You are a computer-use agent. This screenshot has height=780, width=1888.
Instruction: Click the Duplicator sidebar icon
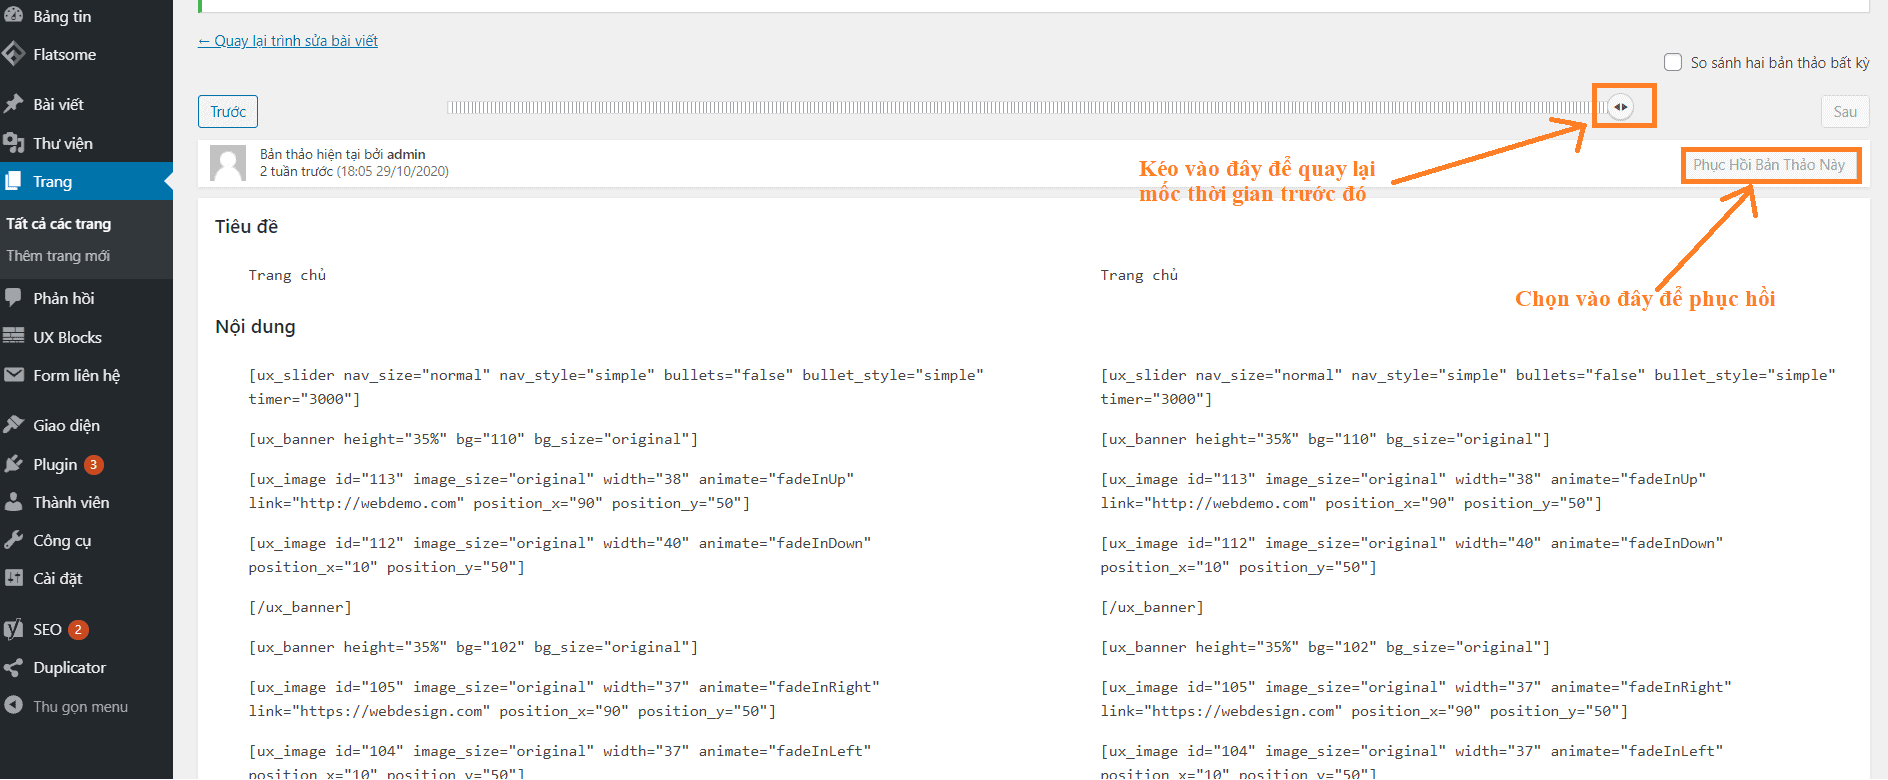(x=13, y=667)
